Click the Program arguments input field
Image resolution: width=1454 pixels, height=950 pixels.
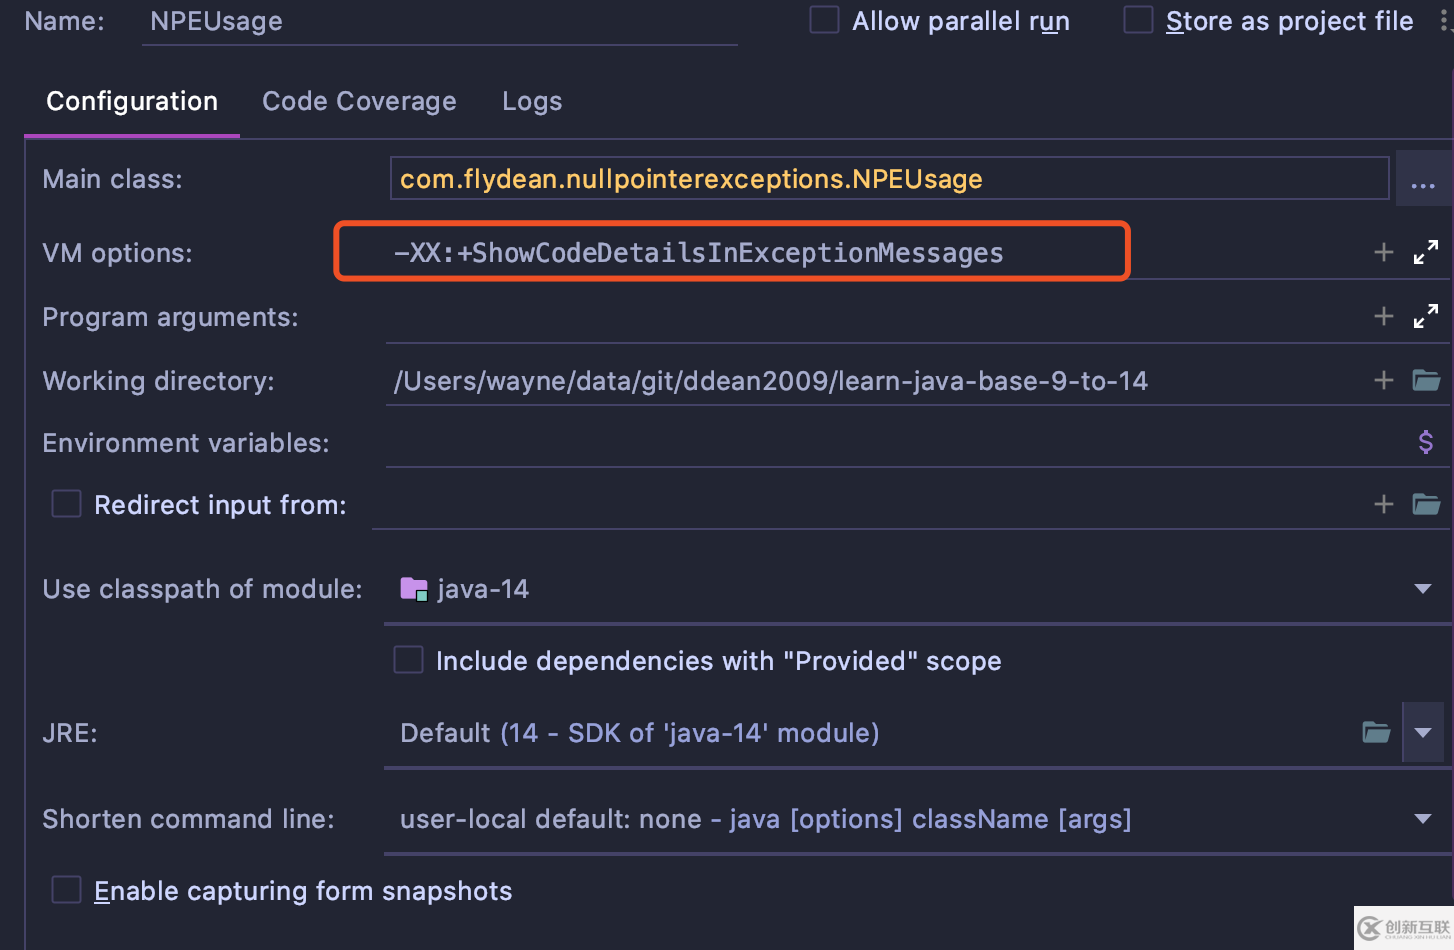pos(876,316)
